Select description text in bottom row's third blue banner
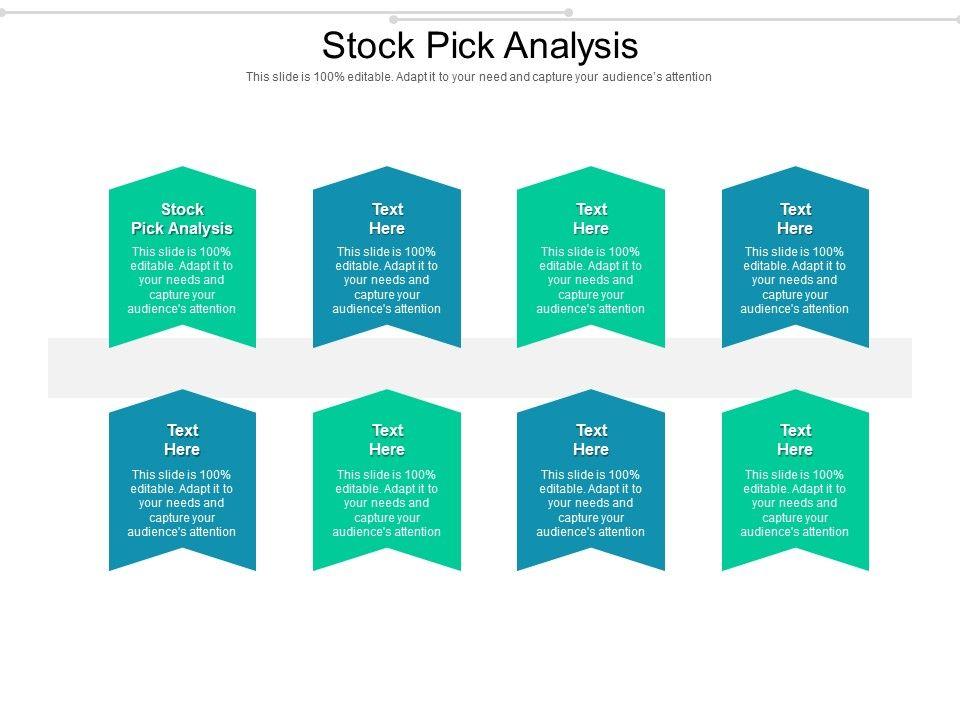The width and height of the screenshot is (960, 720). (x=591, y=503)
